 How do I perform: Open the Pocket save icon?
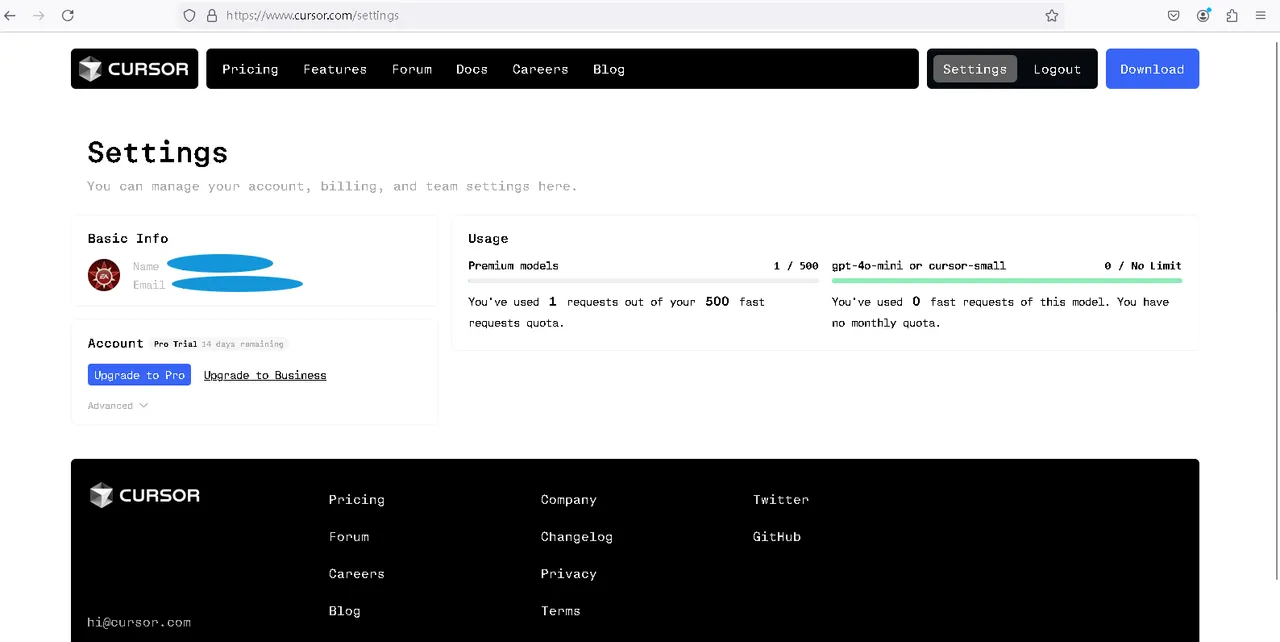click(x=1174, y=16)
